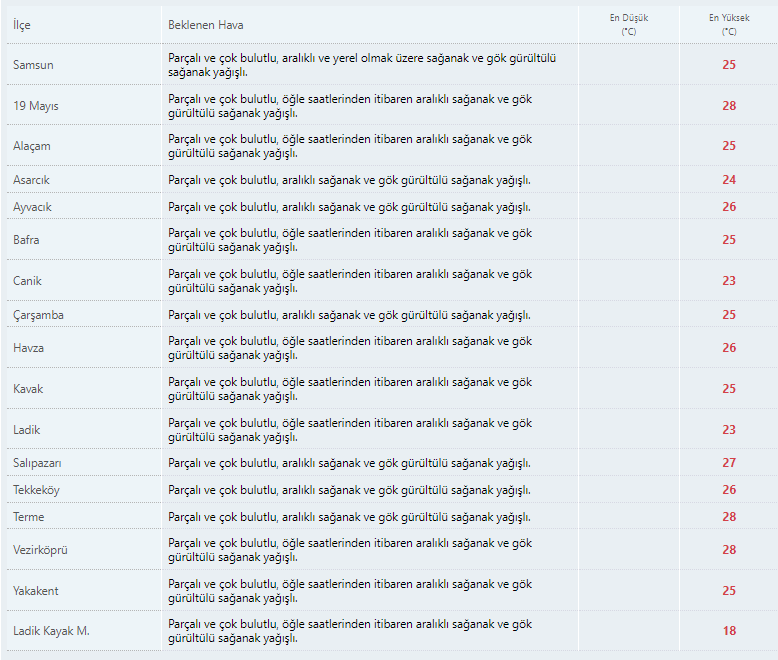Select the Havza district name
This screenshot has height=660, width=778.
pos(28,348)
